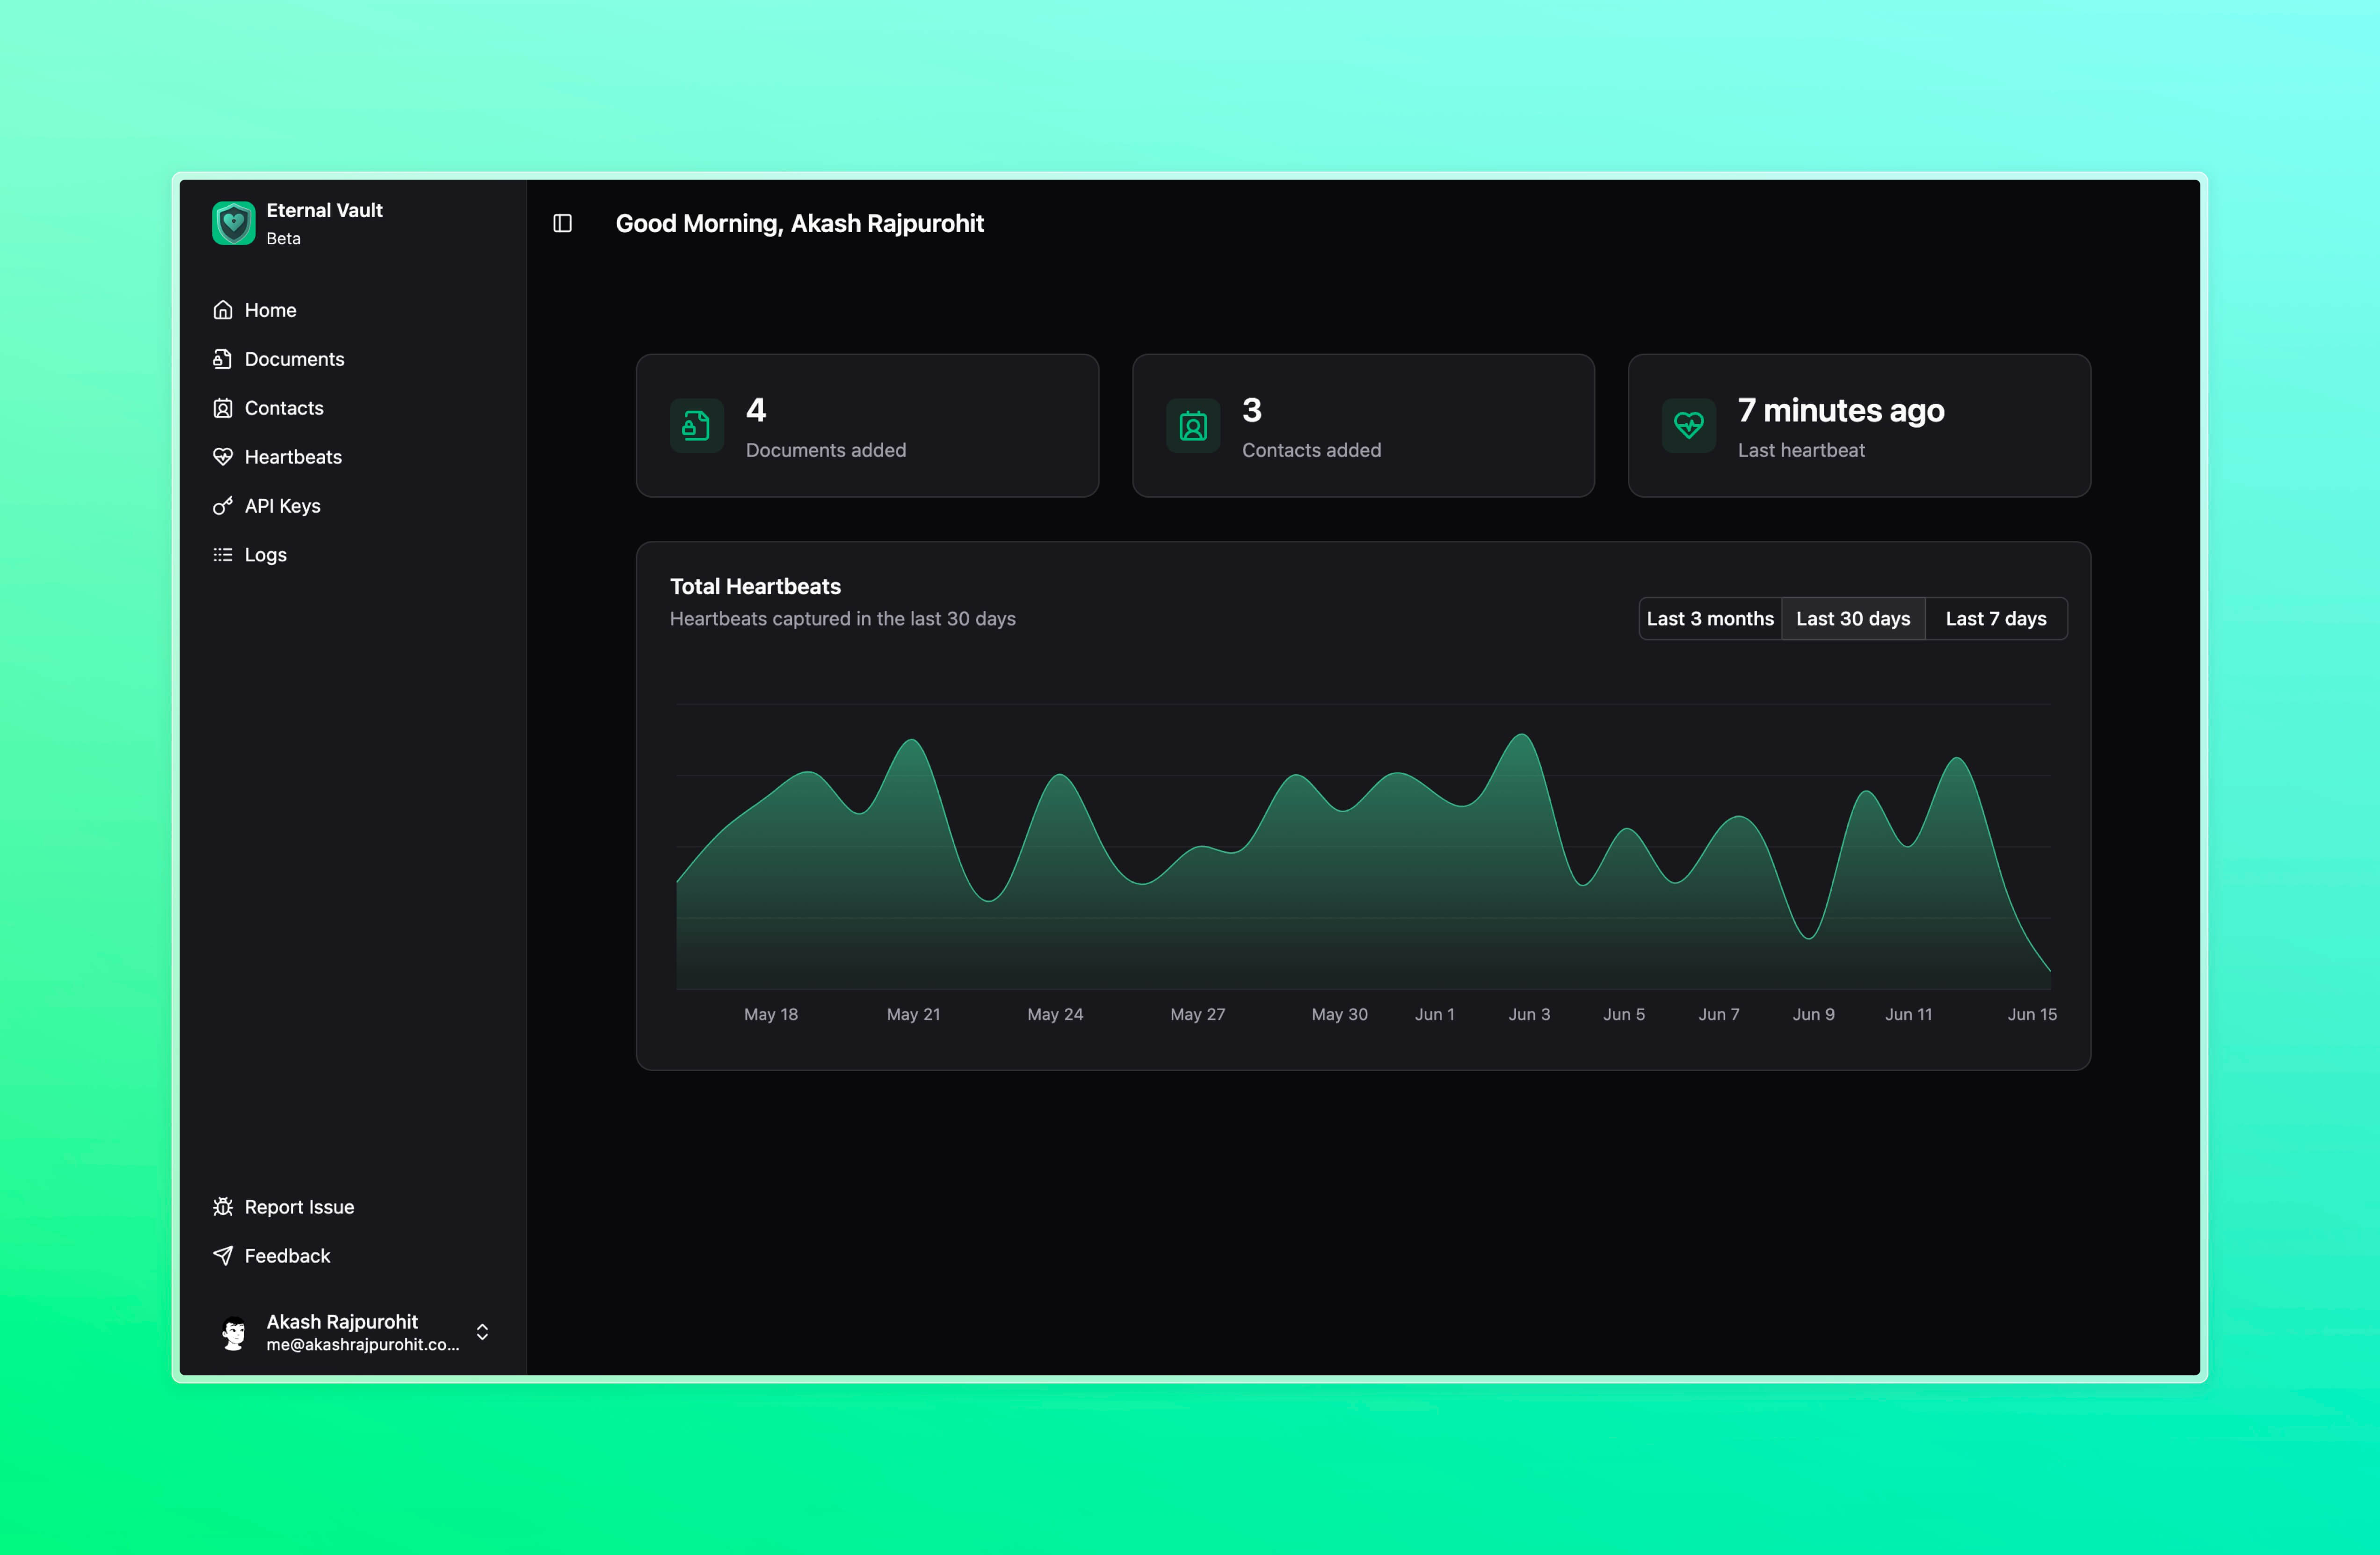Click the API Keys key icon

pos(223,506)
